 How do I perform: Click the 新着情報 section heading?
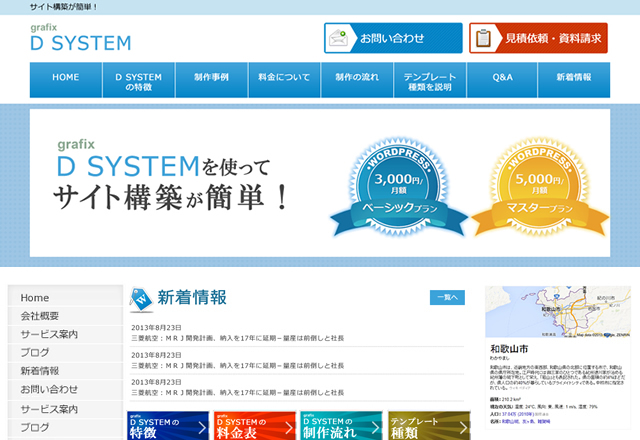point(192,298)
